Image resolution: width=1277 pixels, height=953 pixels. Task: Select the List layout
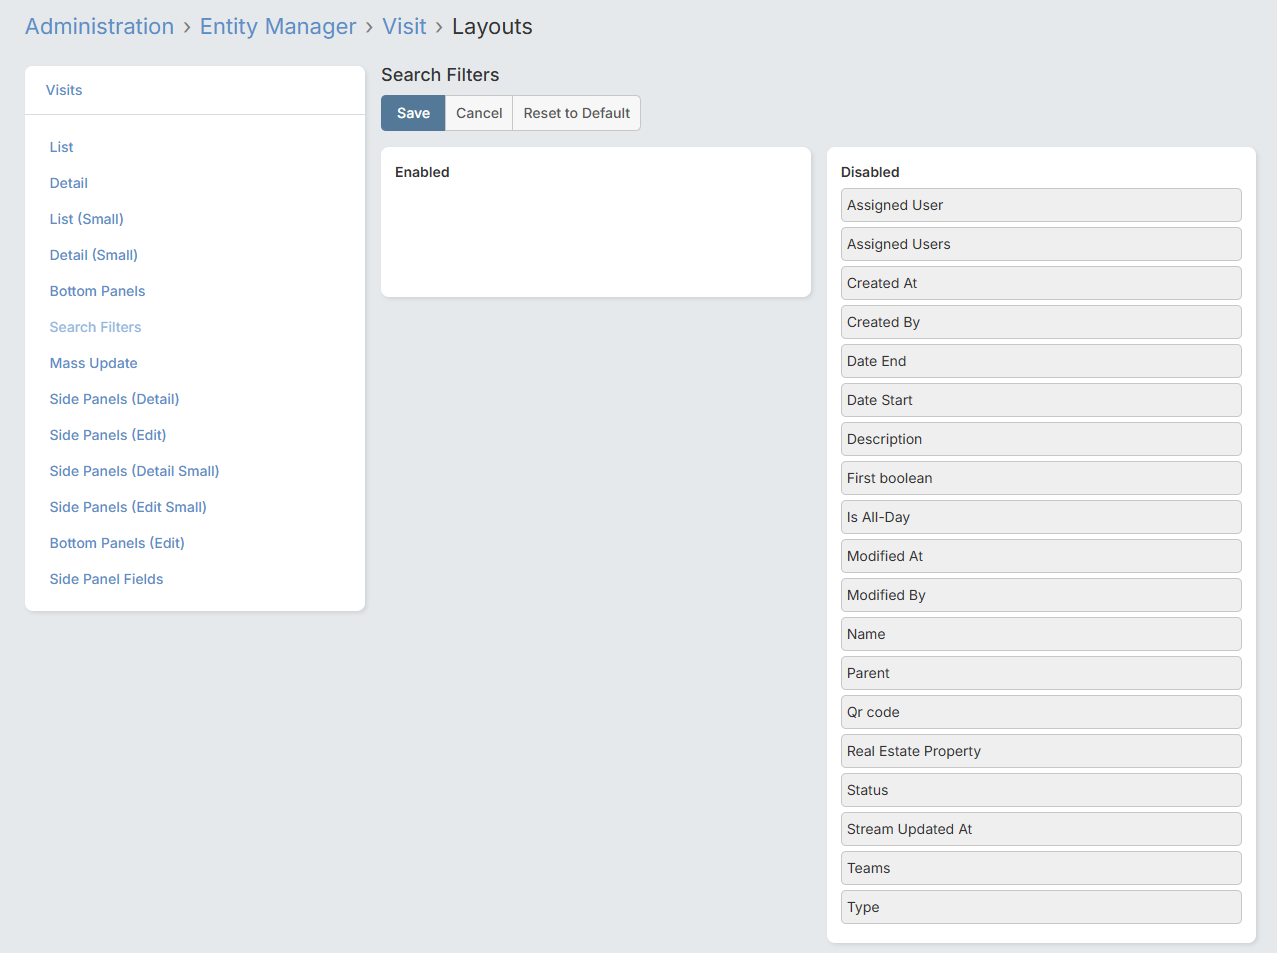(x=61, y=147)
